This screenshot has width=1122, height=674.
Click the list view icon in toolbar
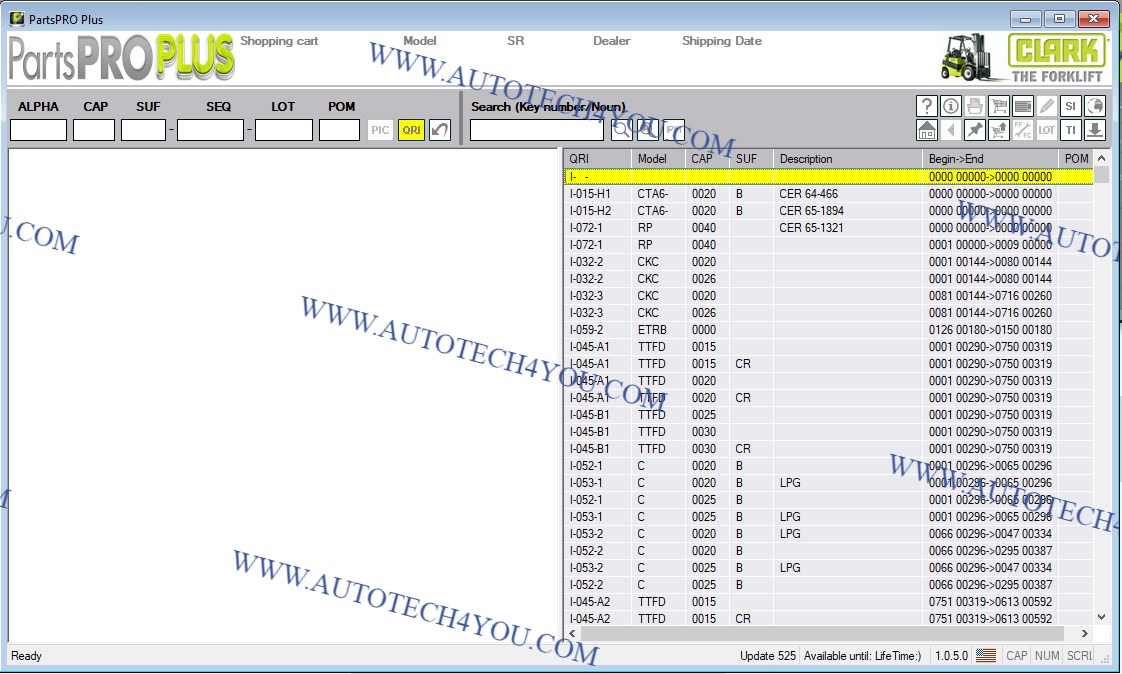pyautogui.click(x=1022, y=106)
